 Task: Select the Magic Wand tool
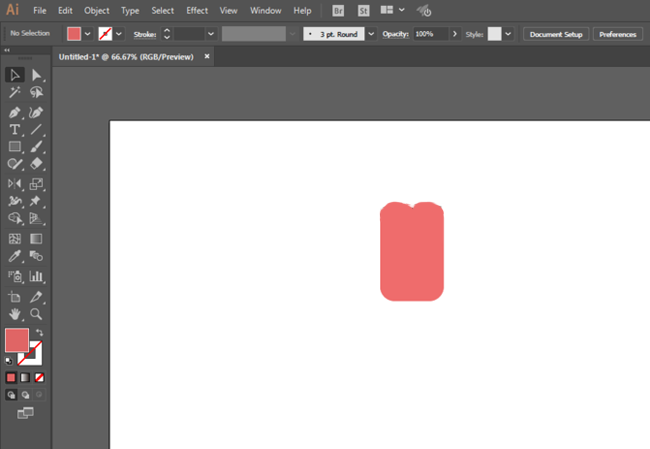tap(15, 92)
